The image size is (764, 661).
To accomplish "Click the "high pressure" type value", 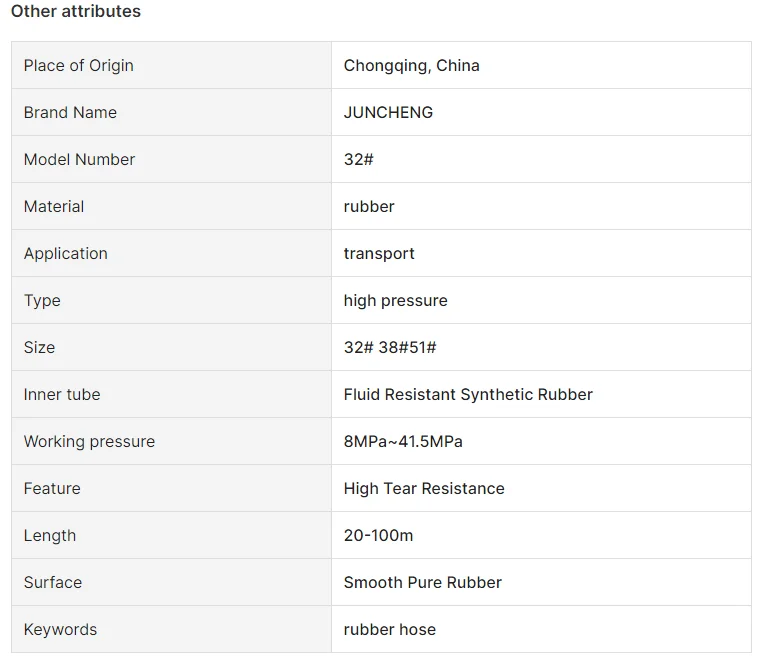I will [395, 301].
